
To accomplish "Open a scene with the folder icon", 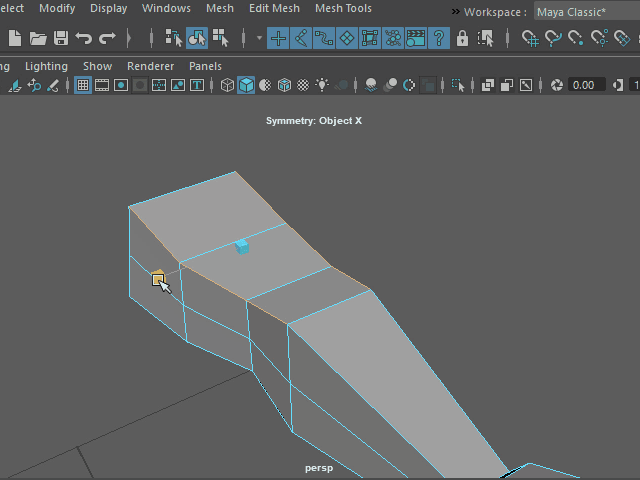I will click(38, 38).
